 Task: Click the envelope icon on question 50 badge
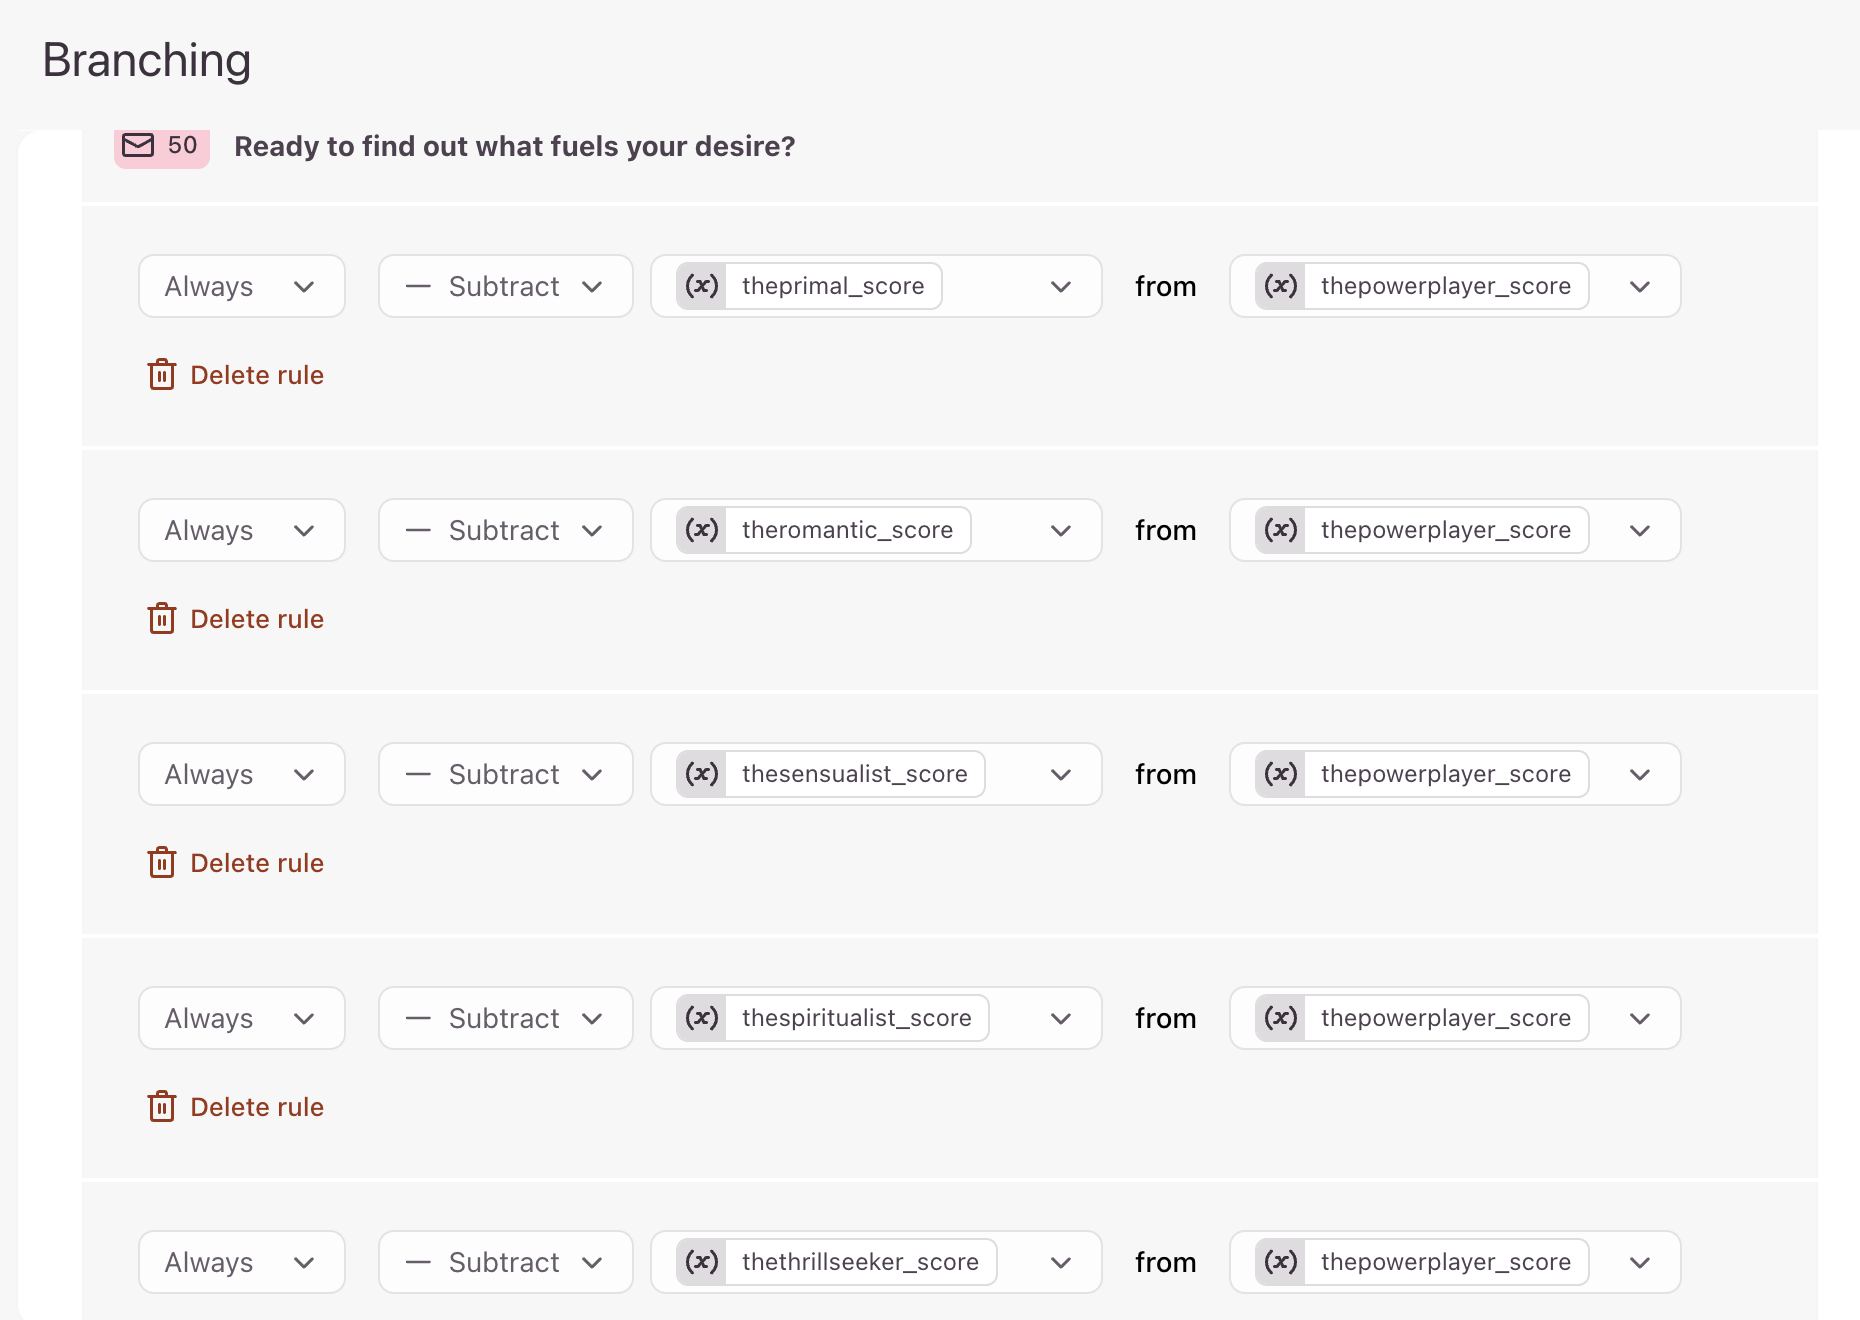tap(138, 146)
